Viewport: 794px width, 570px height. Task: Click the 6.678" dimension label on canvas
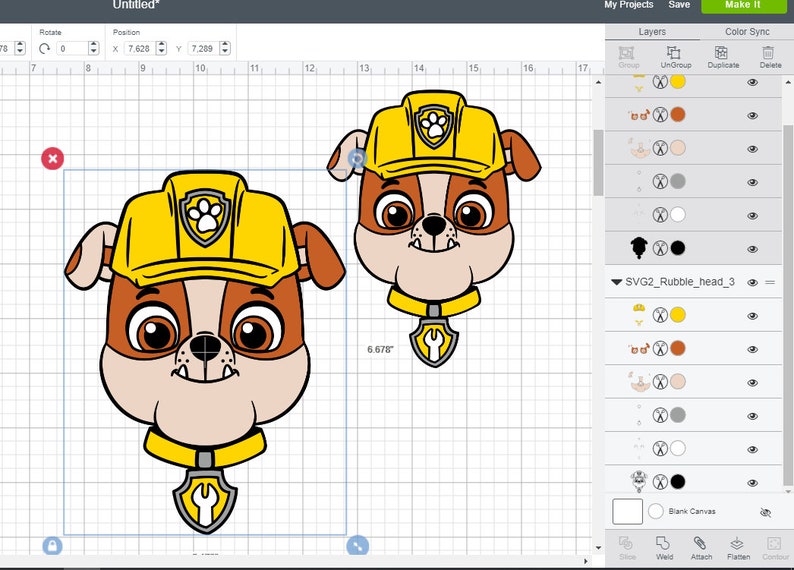pyautogui.click(x=380, y=349)
